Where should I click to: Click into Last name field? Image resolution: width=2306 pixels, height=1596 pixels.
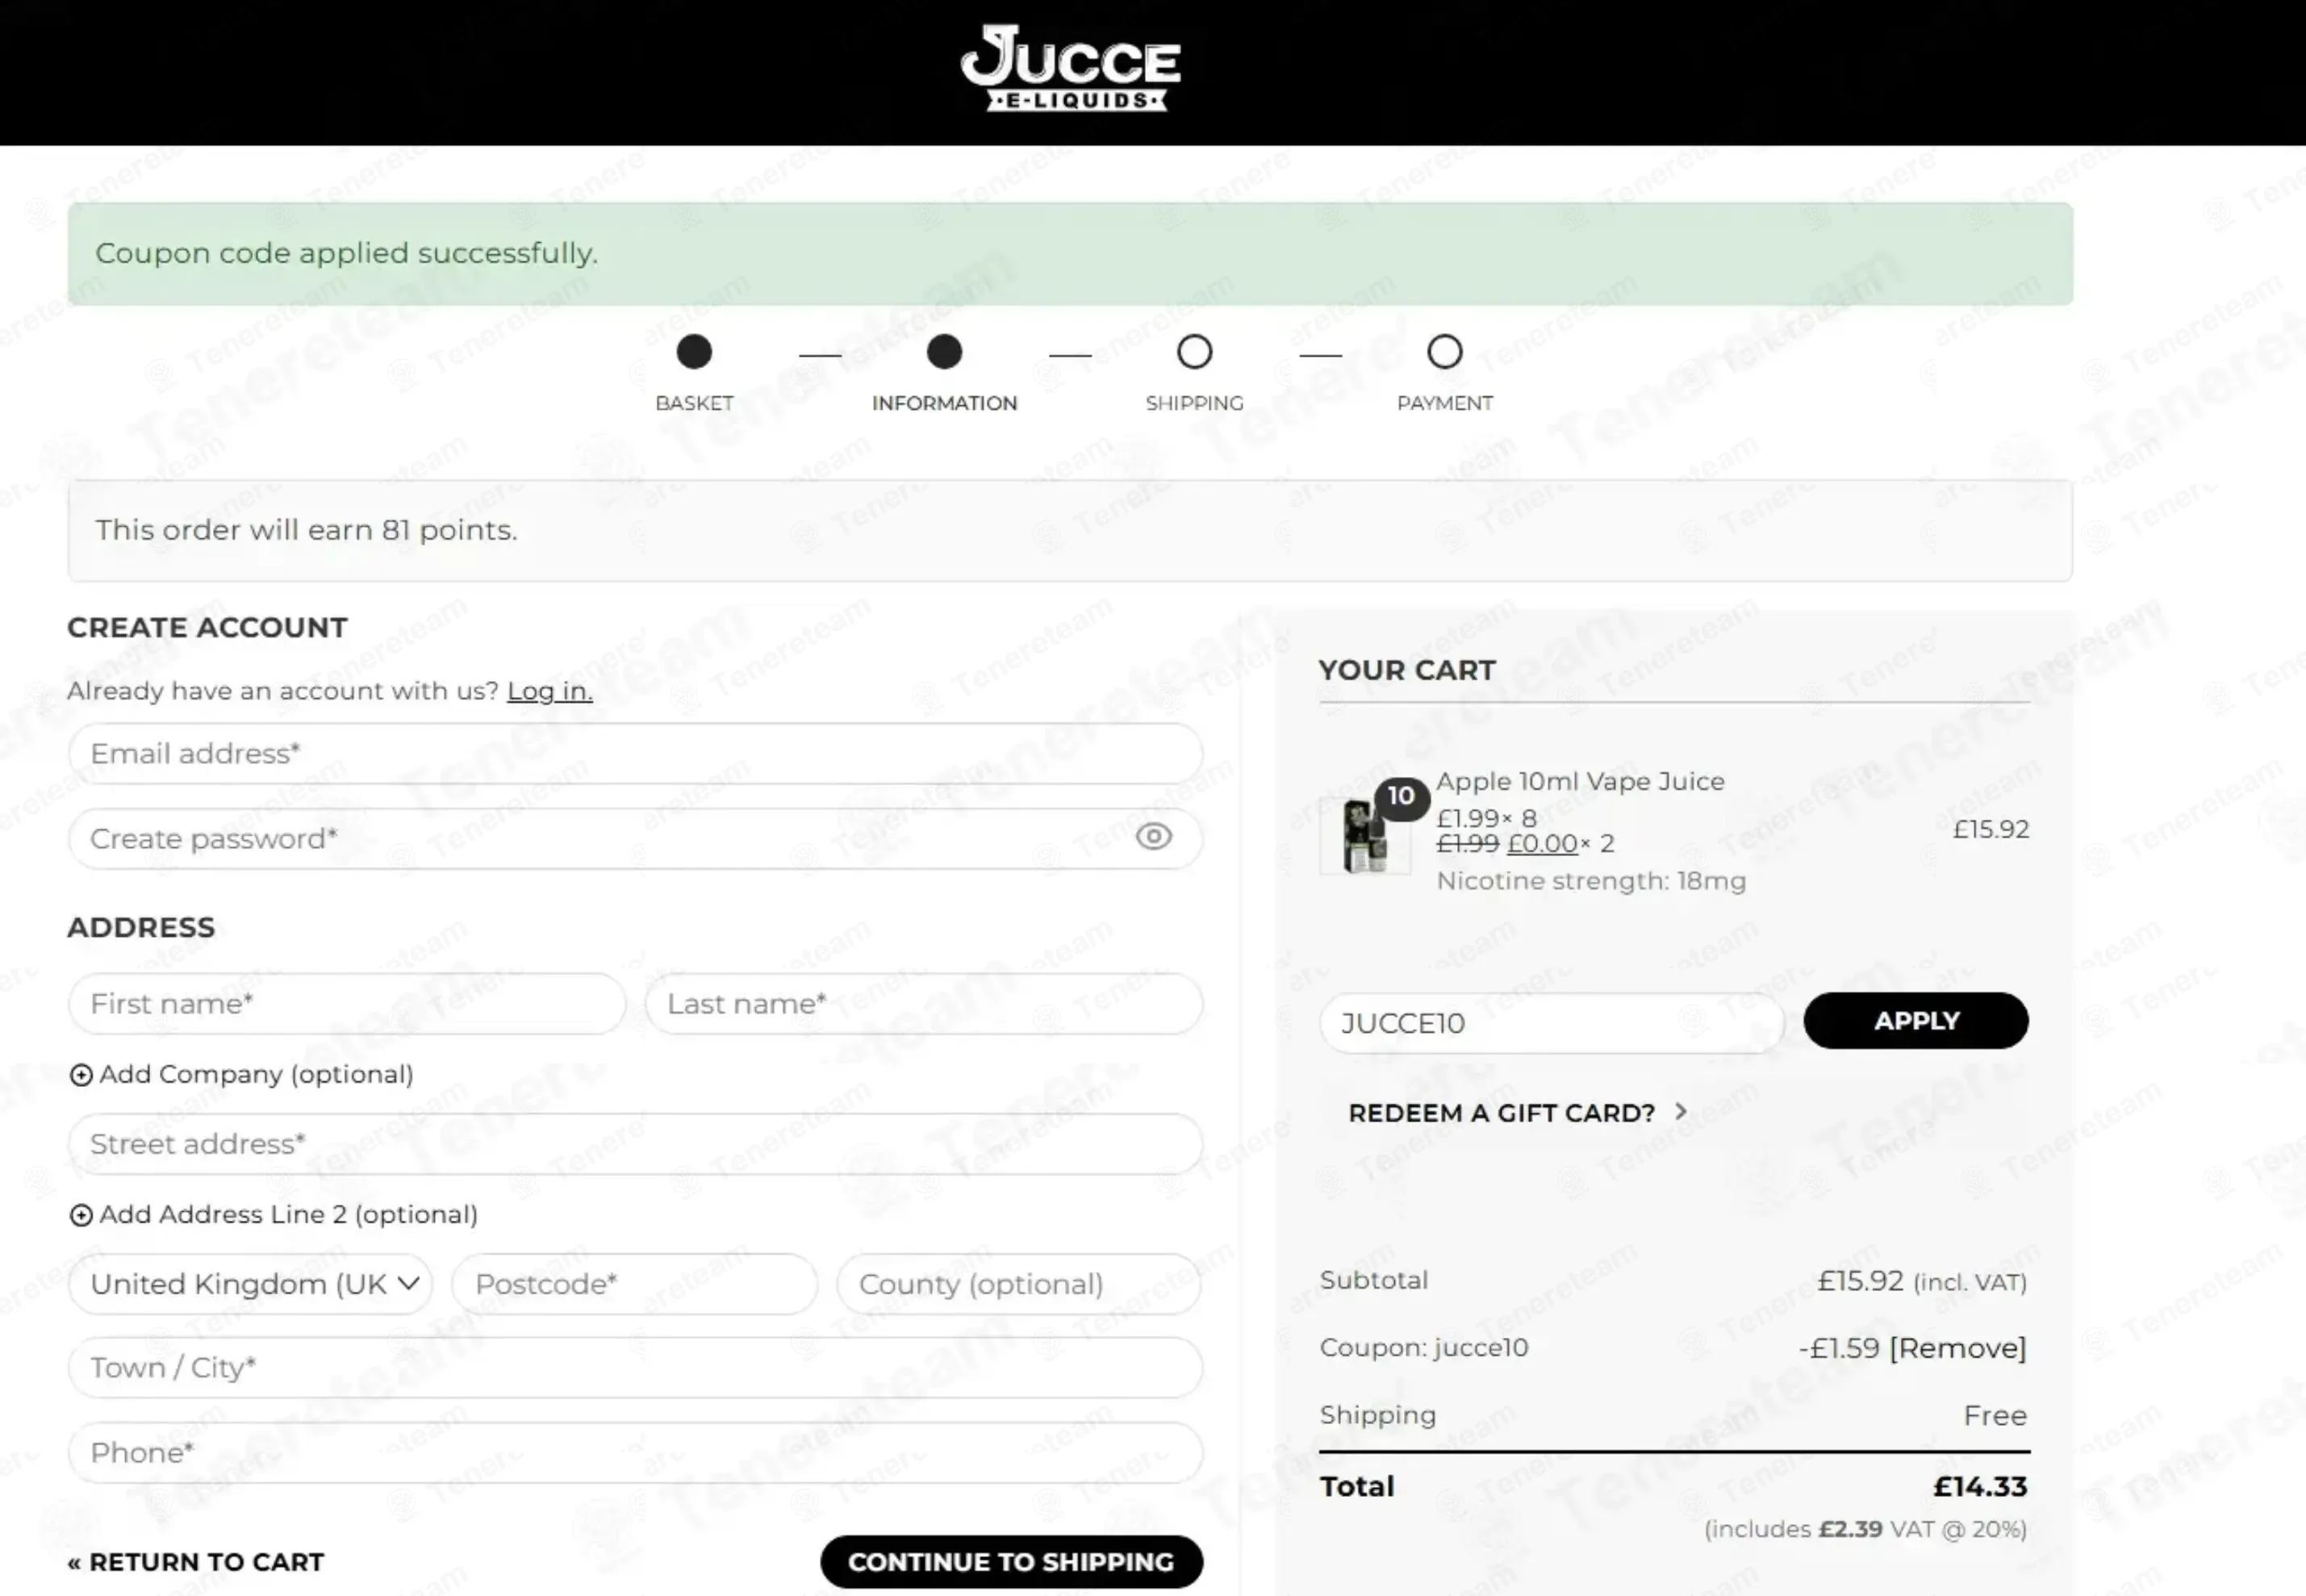pyautogui.click(x=924, y=1004)
